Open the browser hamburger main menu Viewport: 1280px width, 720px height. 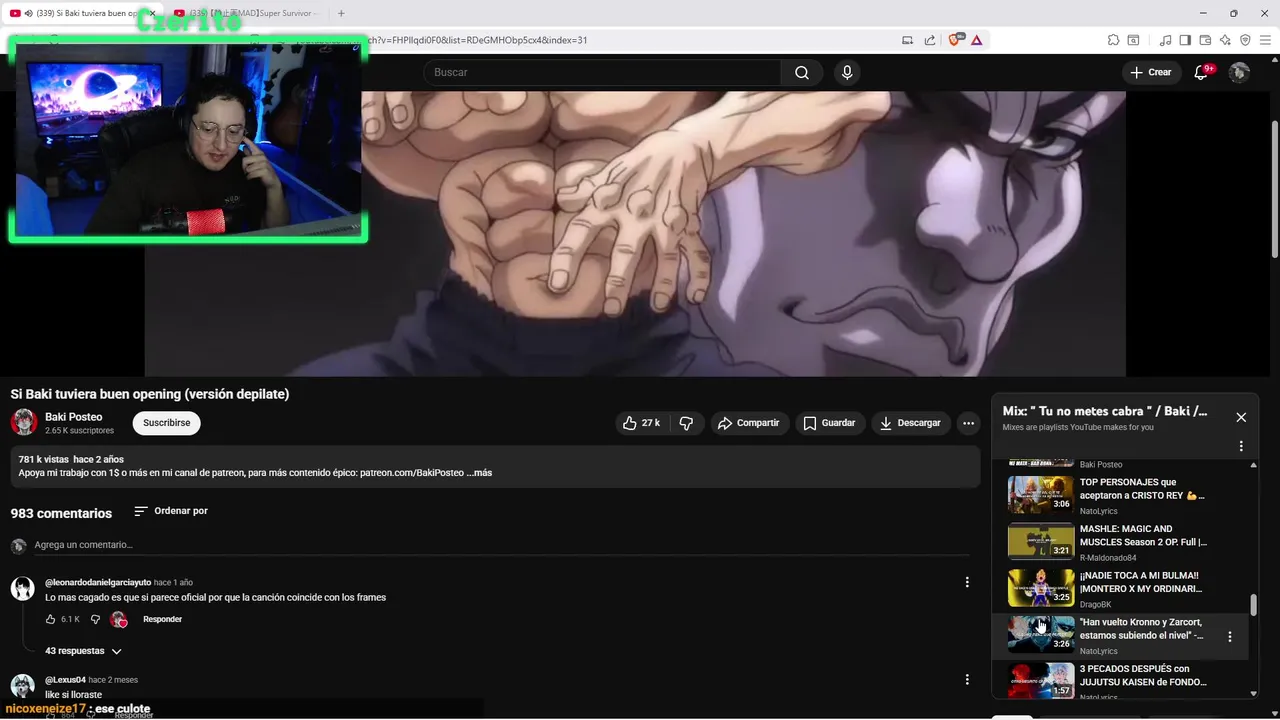(1264, 40)
